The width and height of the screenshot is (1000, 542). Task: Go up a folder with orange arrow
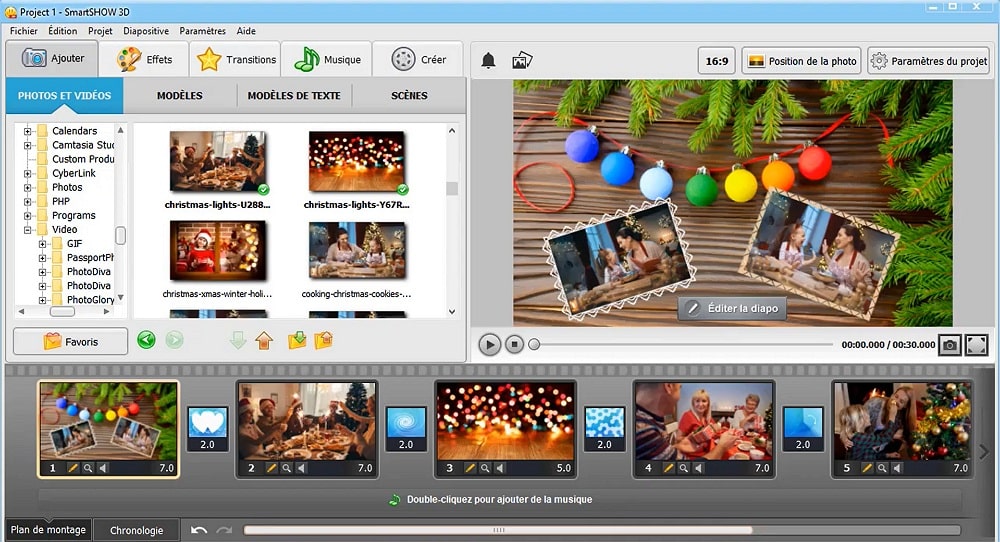tap(264, 341)
